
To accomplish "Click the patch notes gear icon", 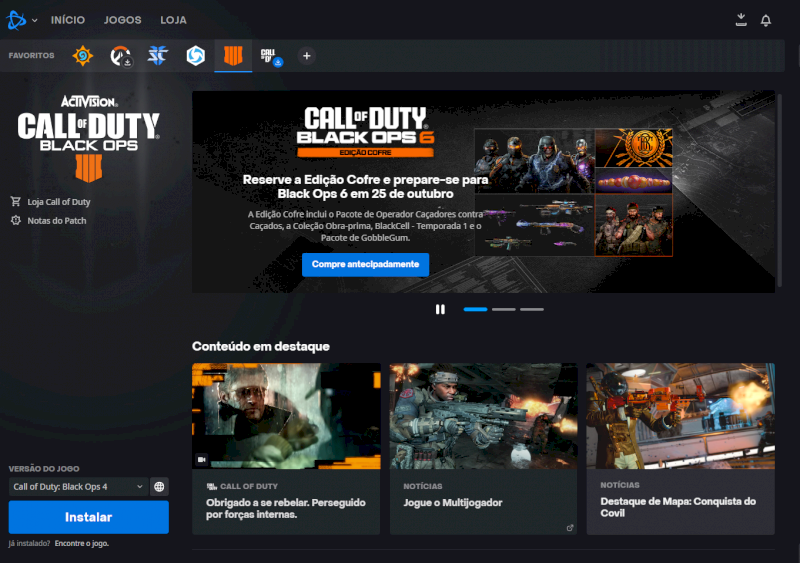I will pos(16,220).
